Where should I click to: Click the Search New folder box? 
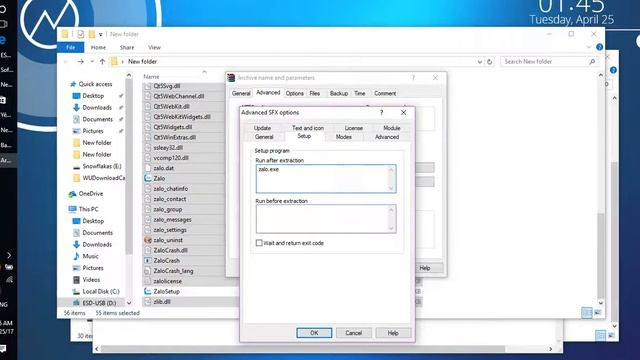548,62
